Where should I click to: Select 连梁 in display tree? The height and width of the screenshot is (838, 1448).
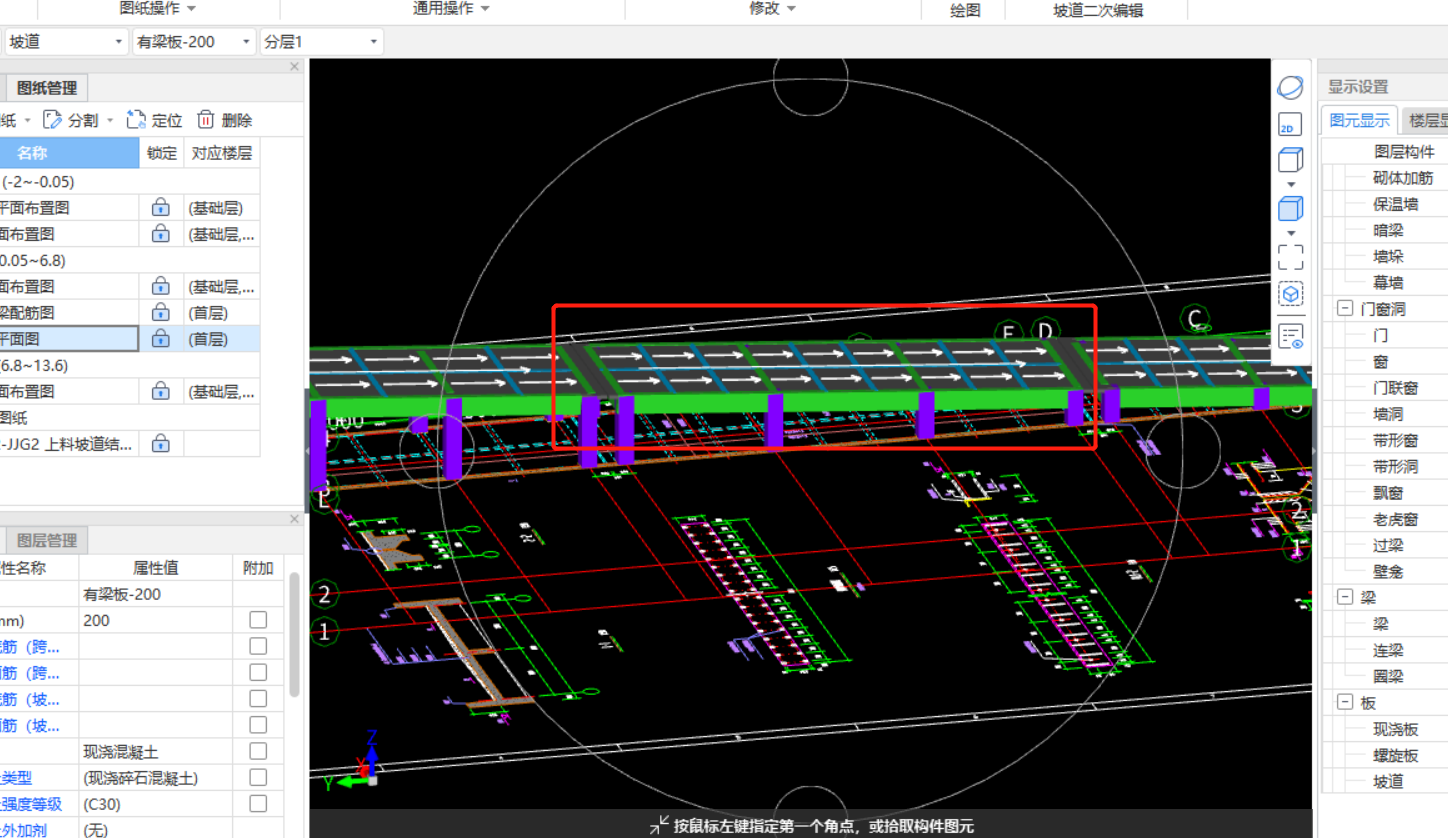pyautogui.click(x=1388, y=650)
